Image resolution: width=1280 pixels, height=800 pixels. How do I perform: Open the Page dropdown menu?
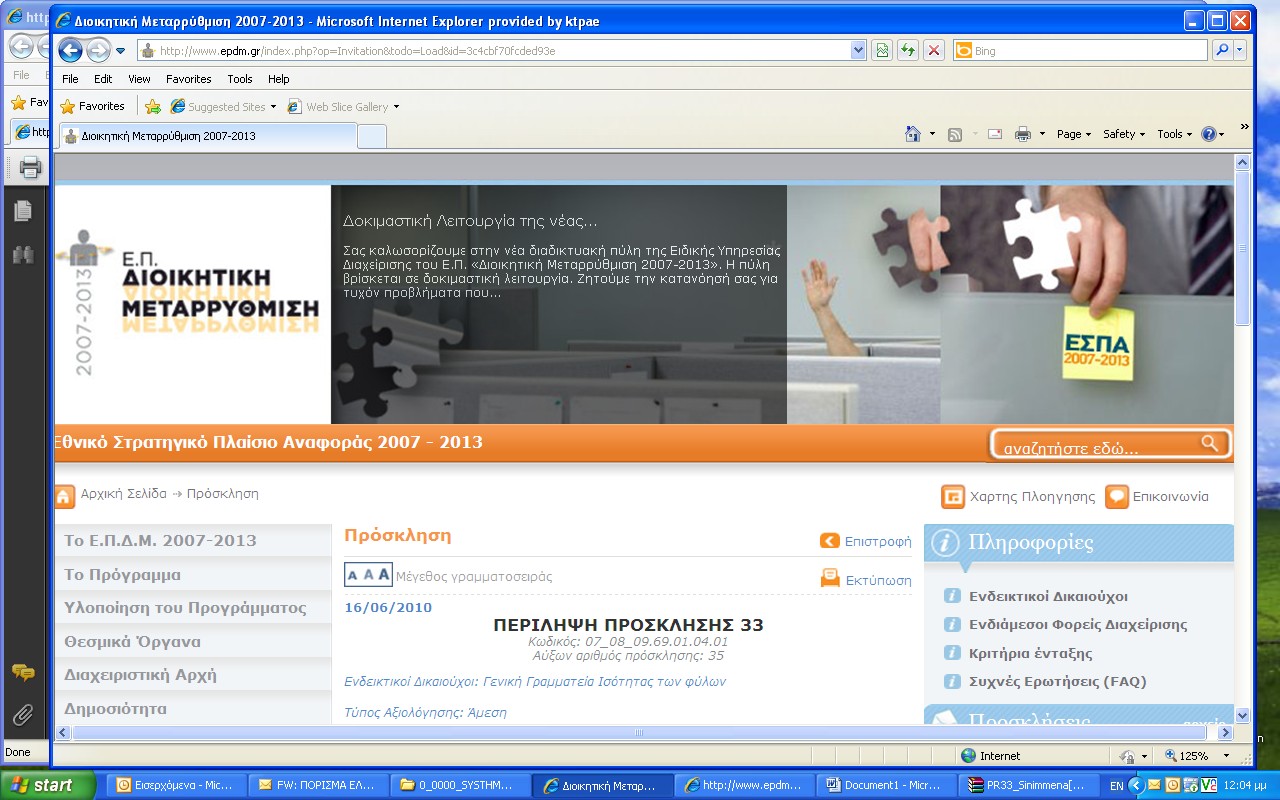(x=1074, y=134)
